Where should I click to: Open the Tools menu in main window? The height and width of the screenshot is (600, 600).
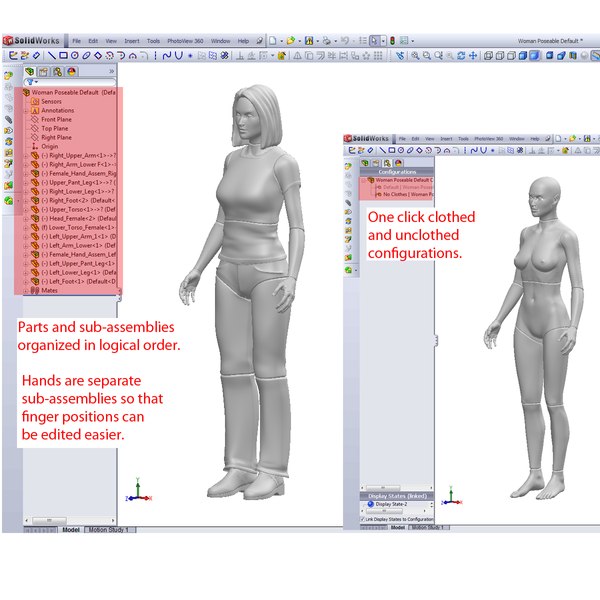pyautogui.click(x=153, y=41)
